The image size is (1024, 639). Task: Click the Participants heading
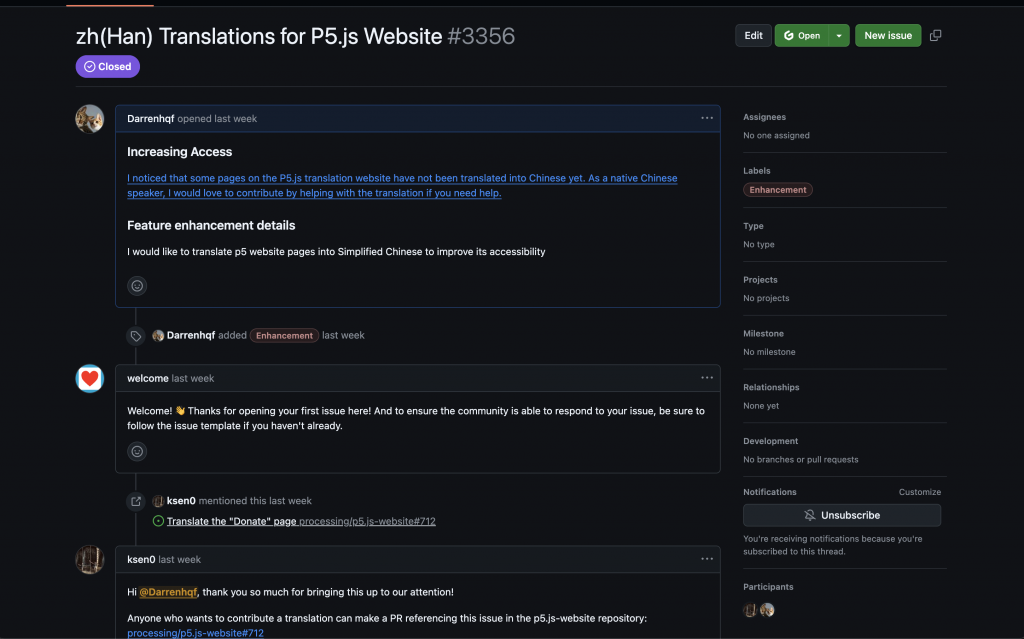768,587
